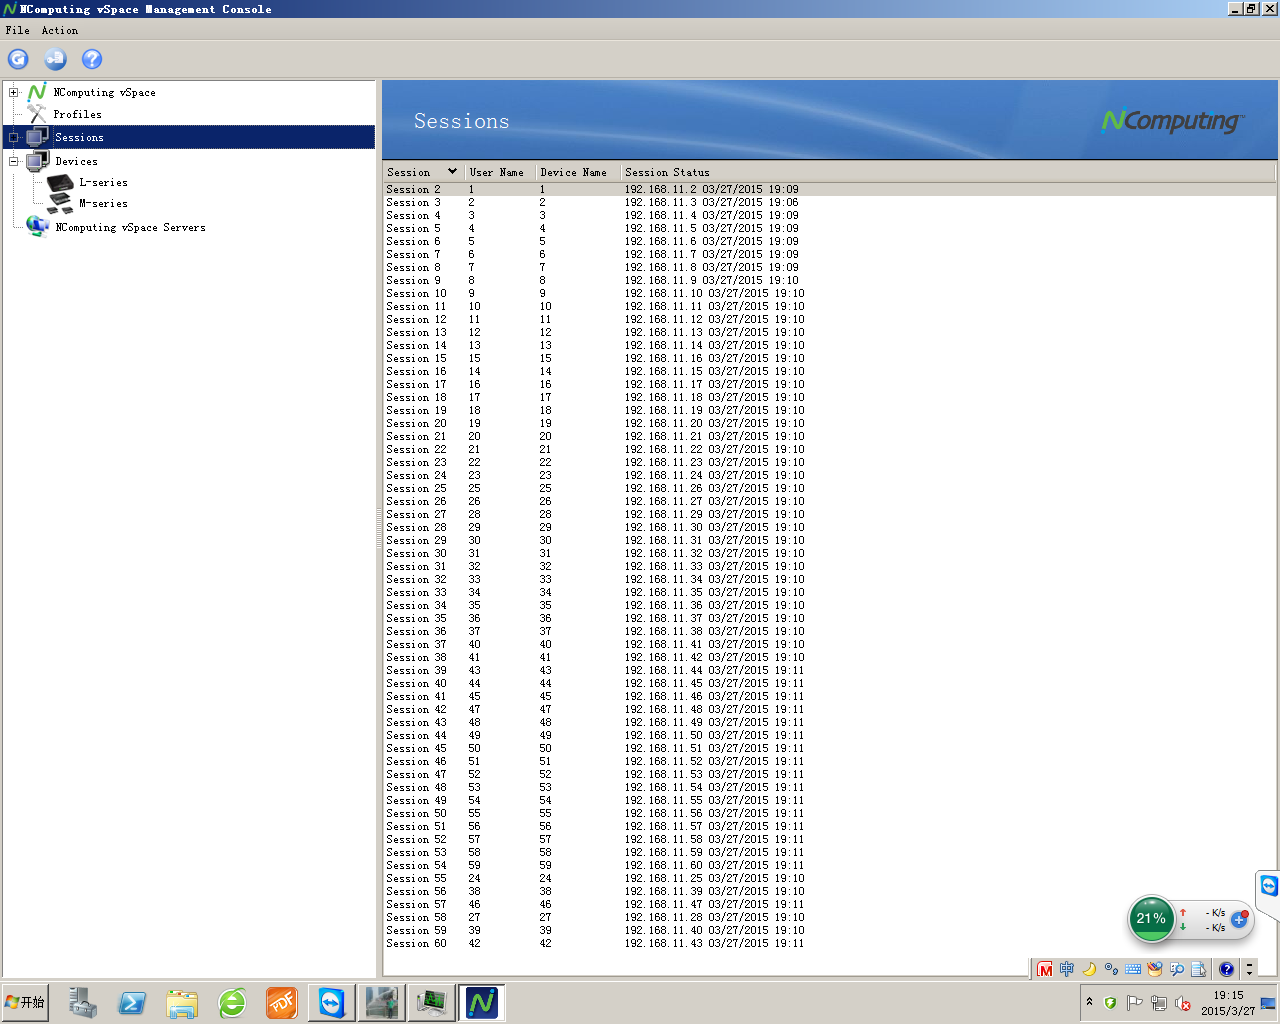
Task: Toggle the moon half-width icon in IME bar
Action: [x=1089, y=969]
